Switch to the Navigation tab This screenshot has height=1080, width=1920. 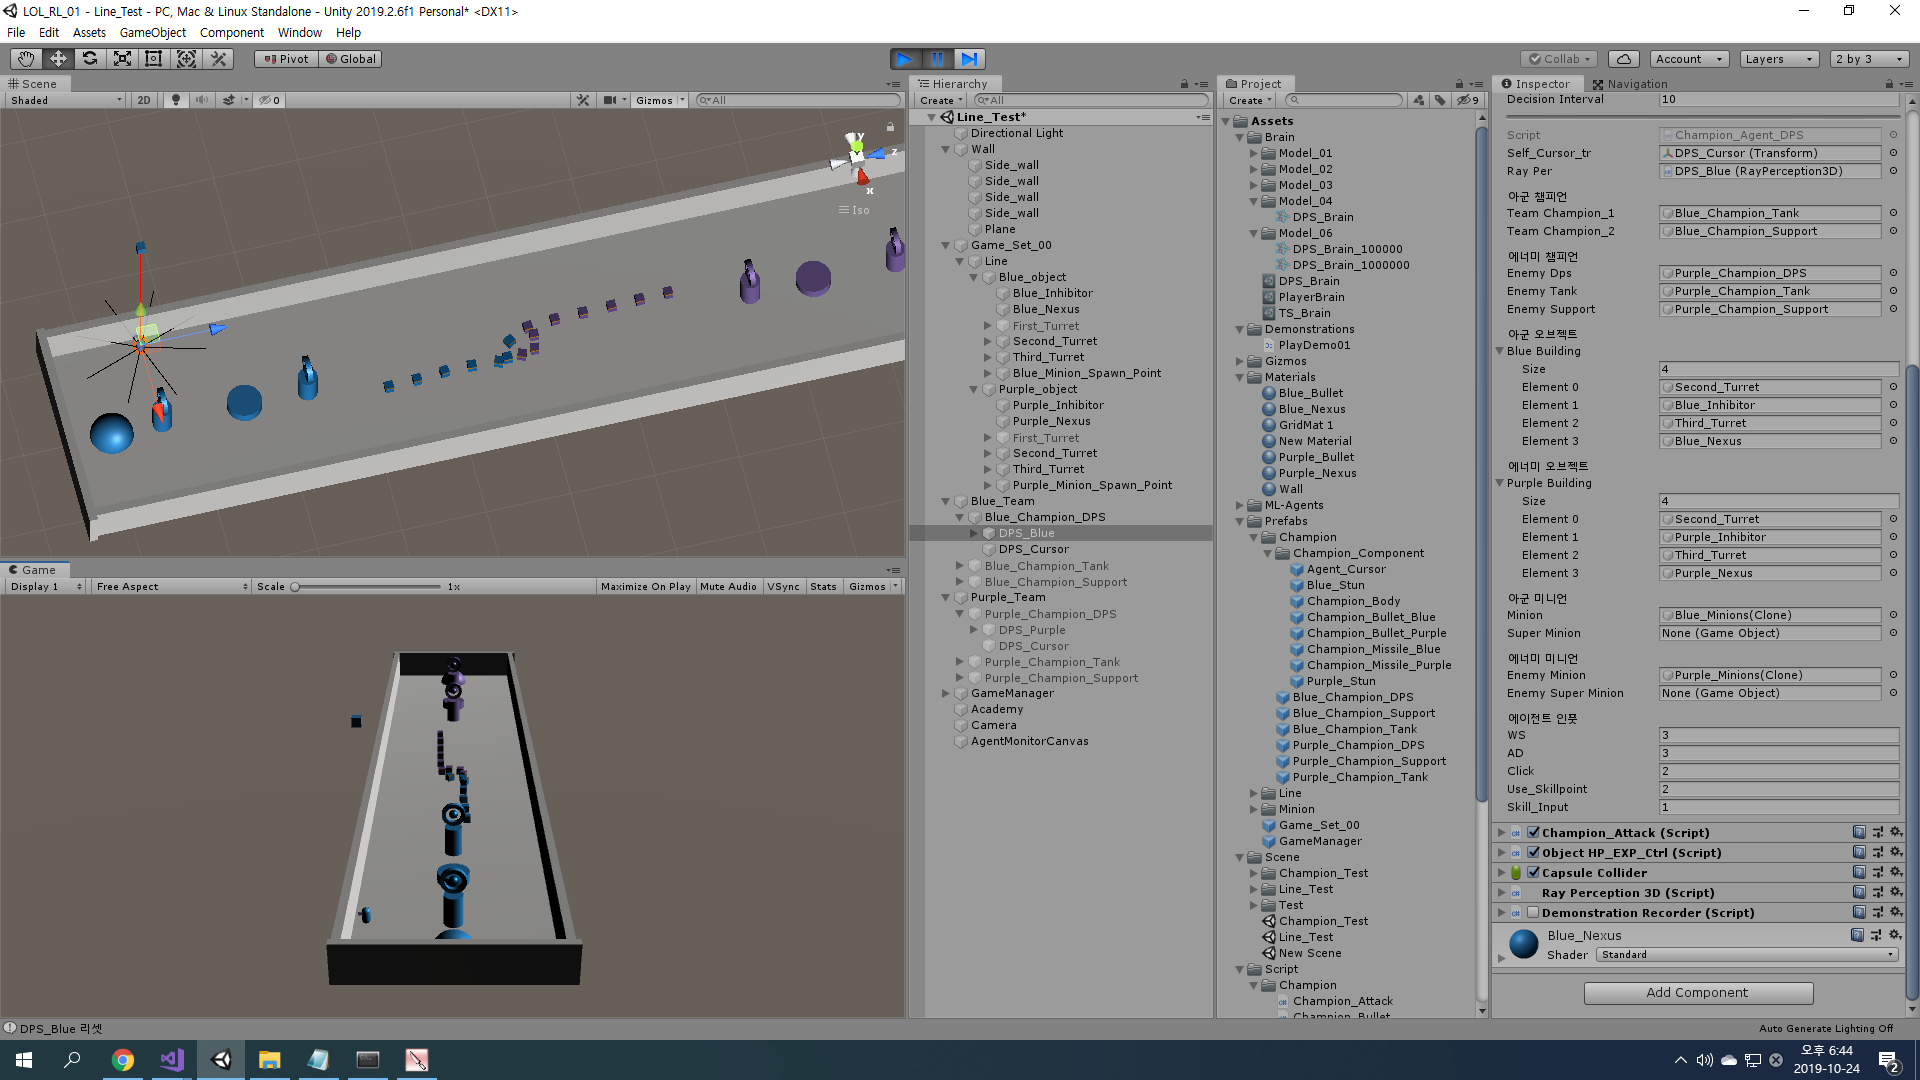1630,84
